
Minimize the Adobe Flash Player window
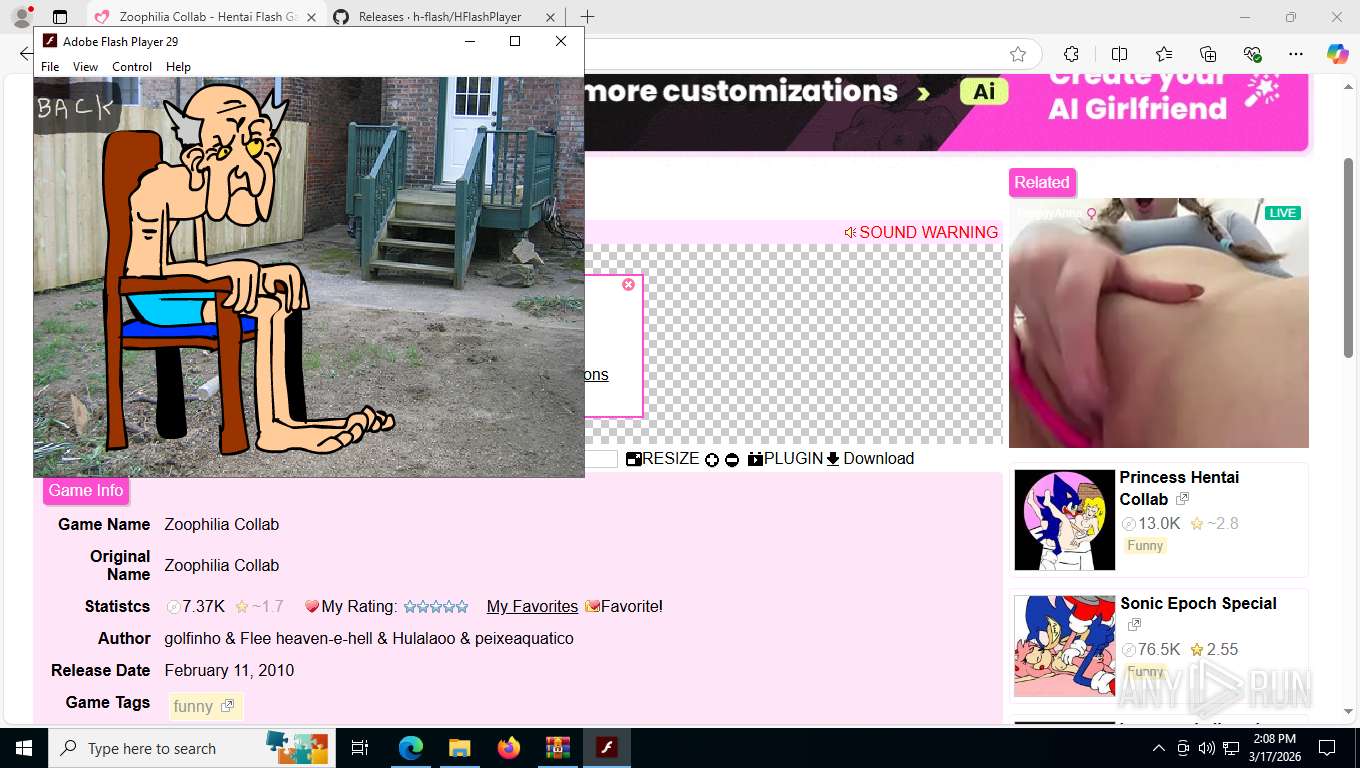tap(470, 41)
